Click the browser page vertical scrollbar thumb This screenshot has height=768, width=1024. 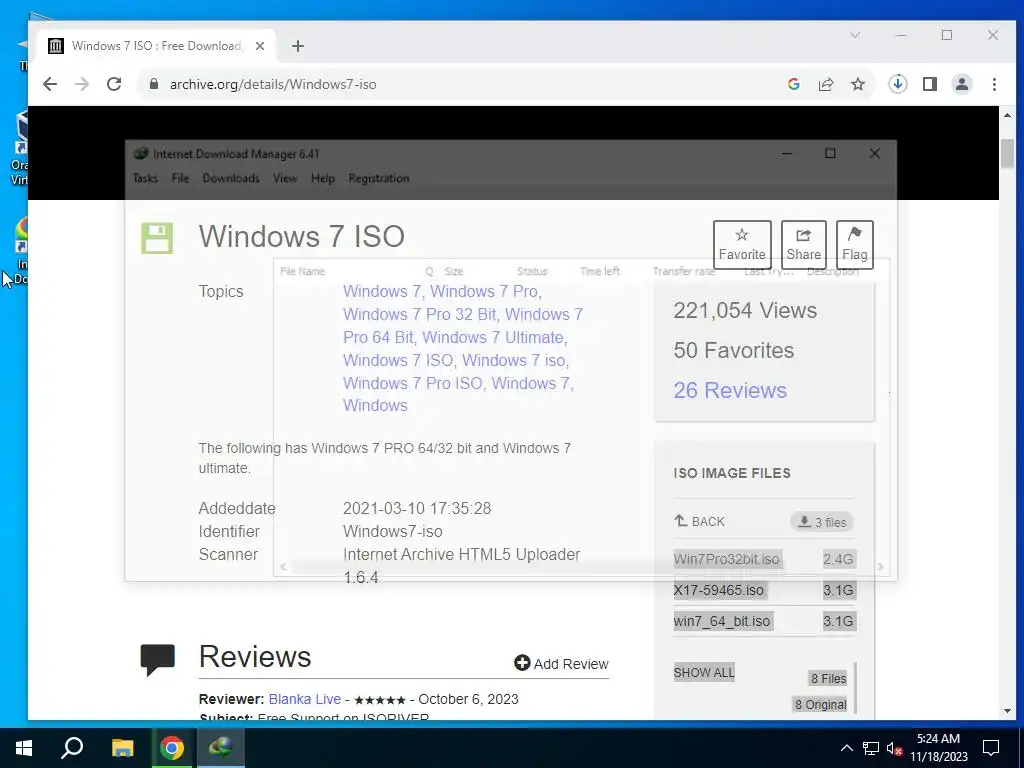click(x=1007, y=153)
